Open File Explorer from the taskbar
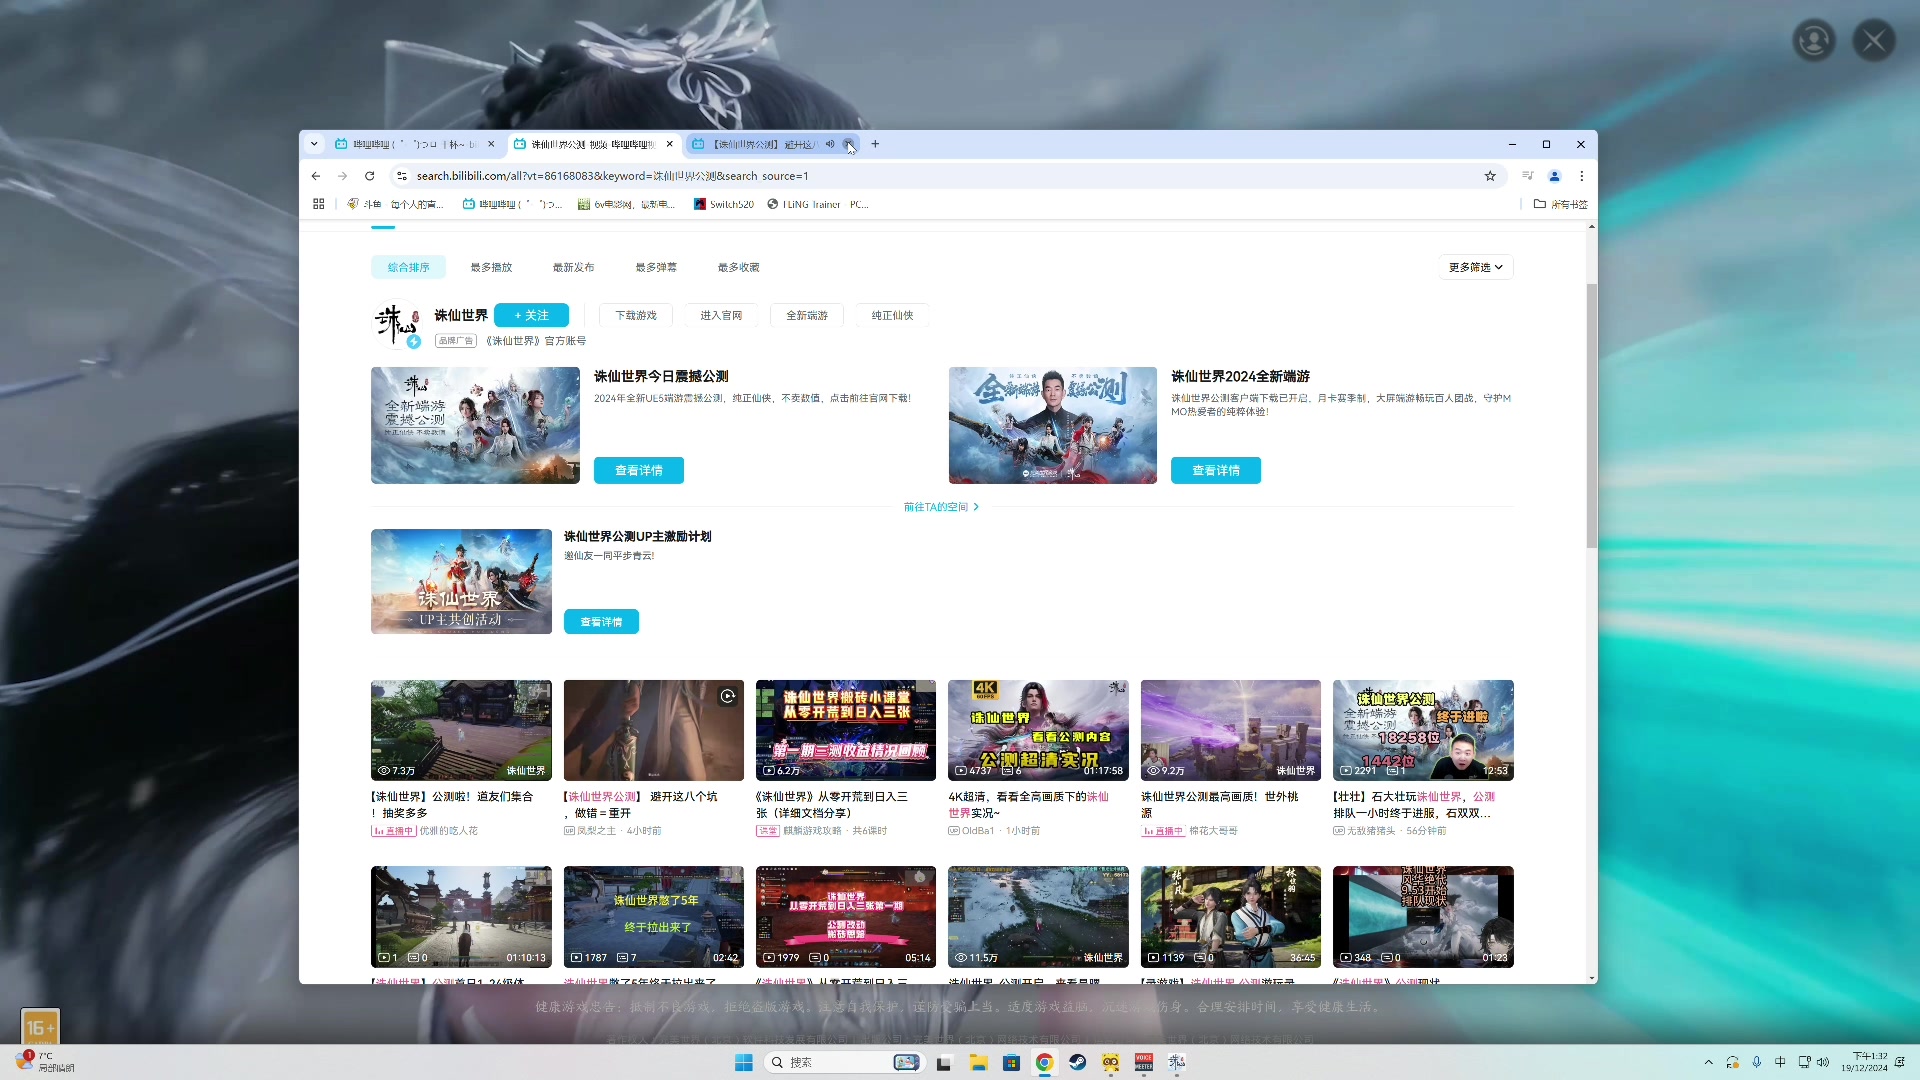The image size is (1920, 1080). tap(978, 1062)
